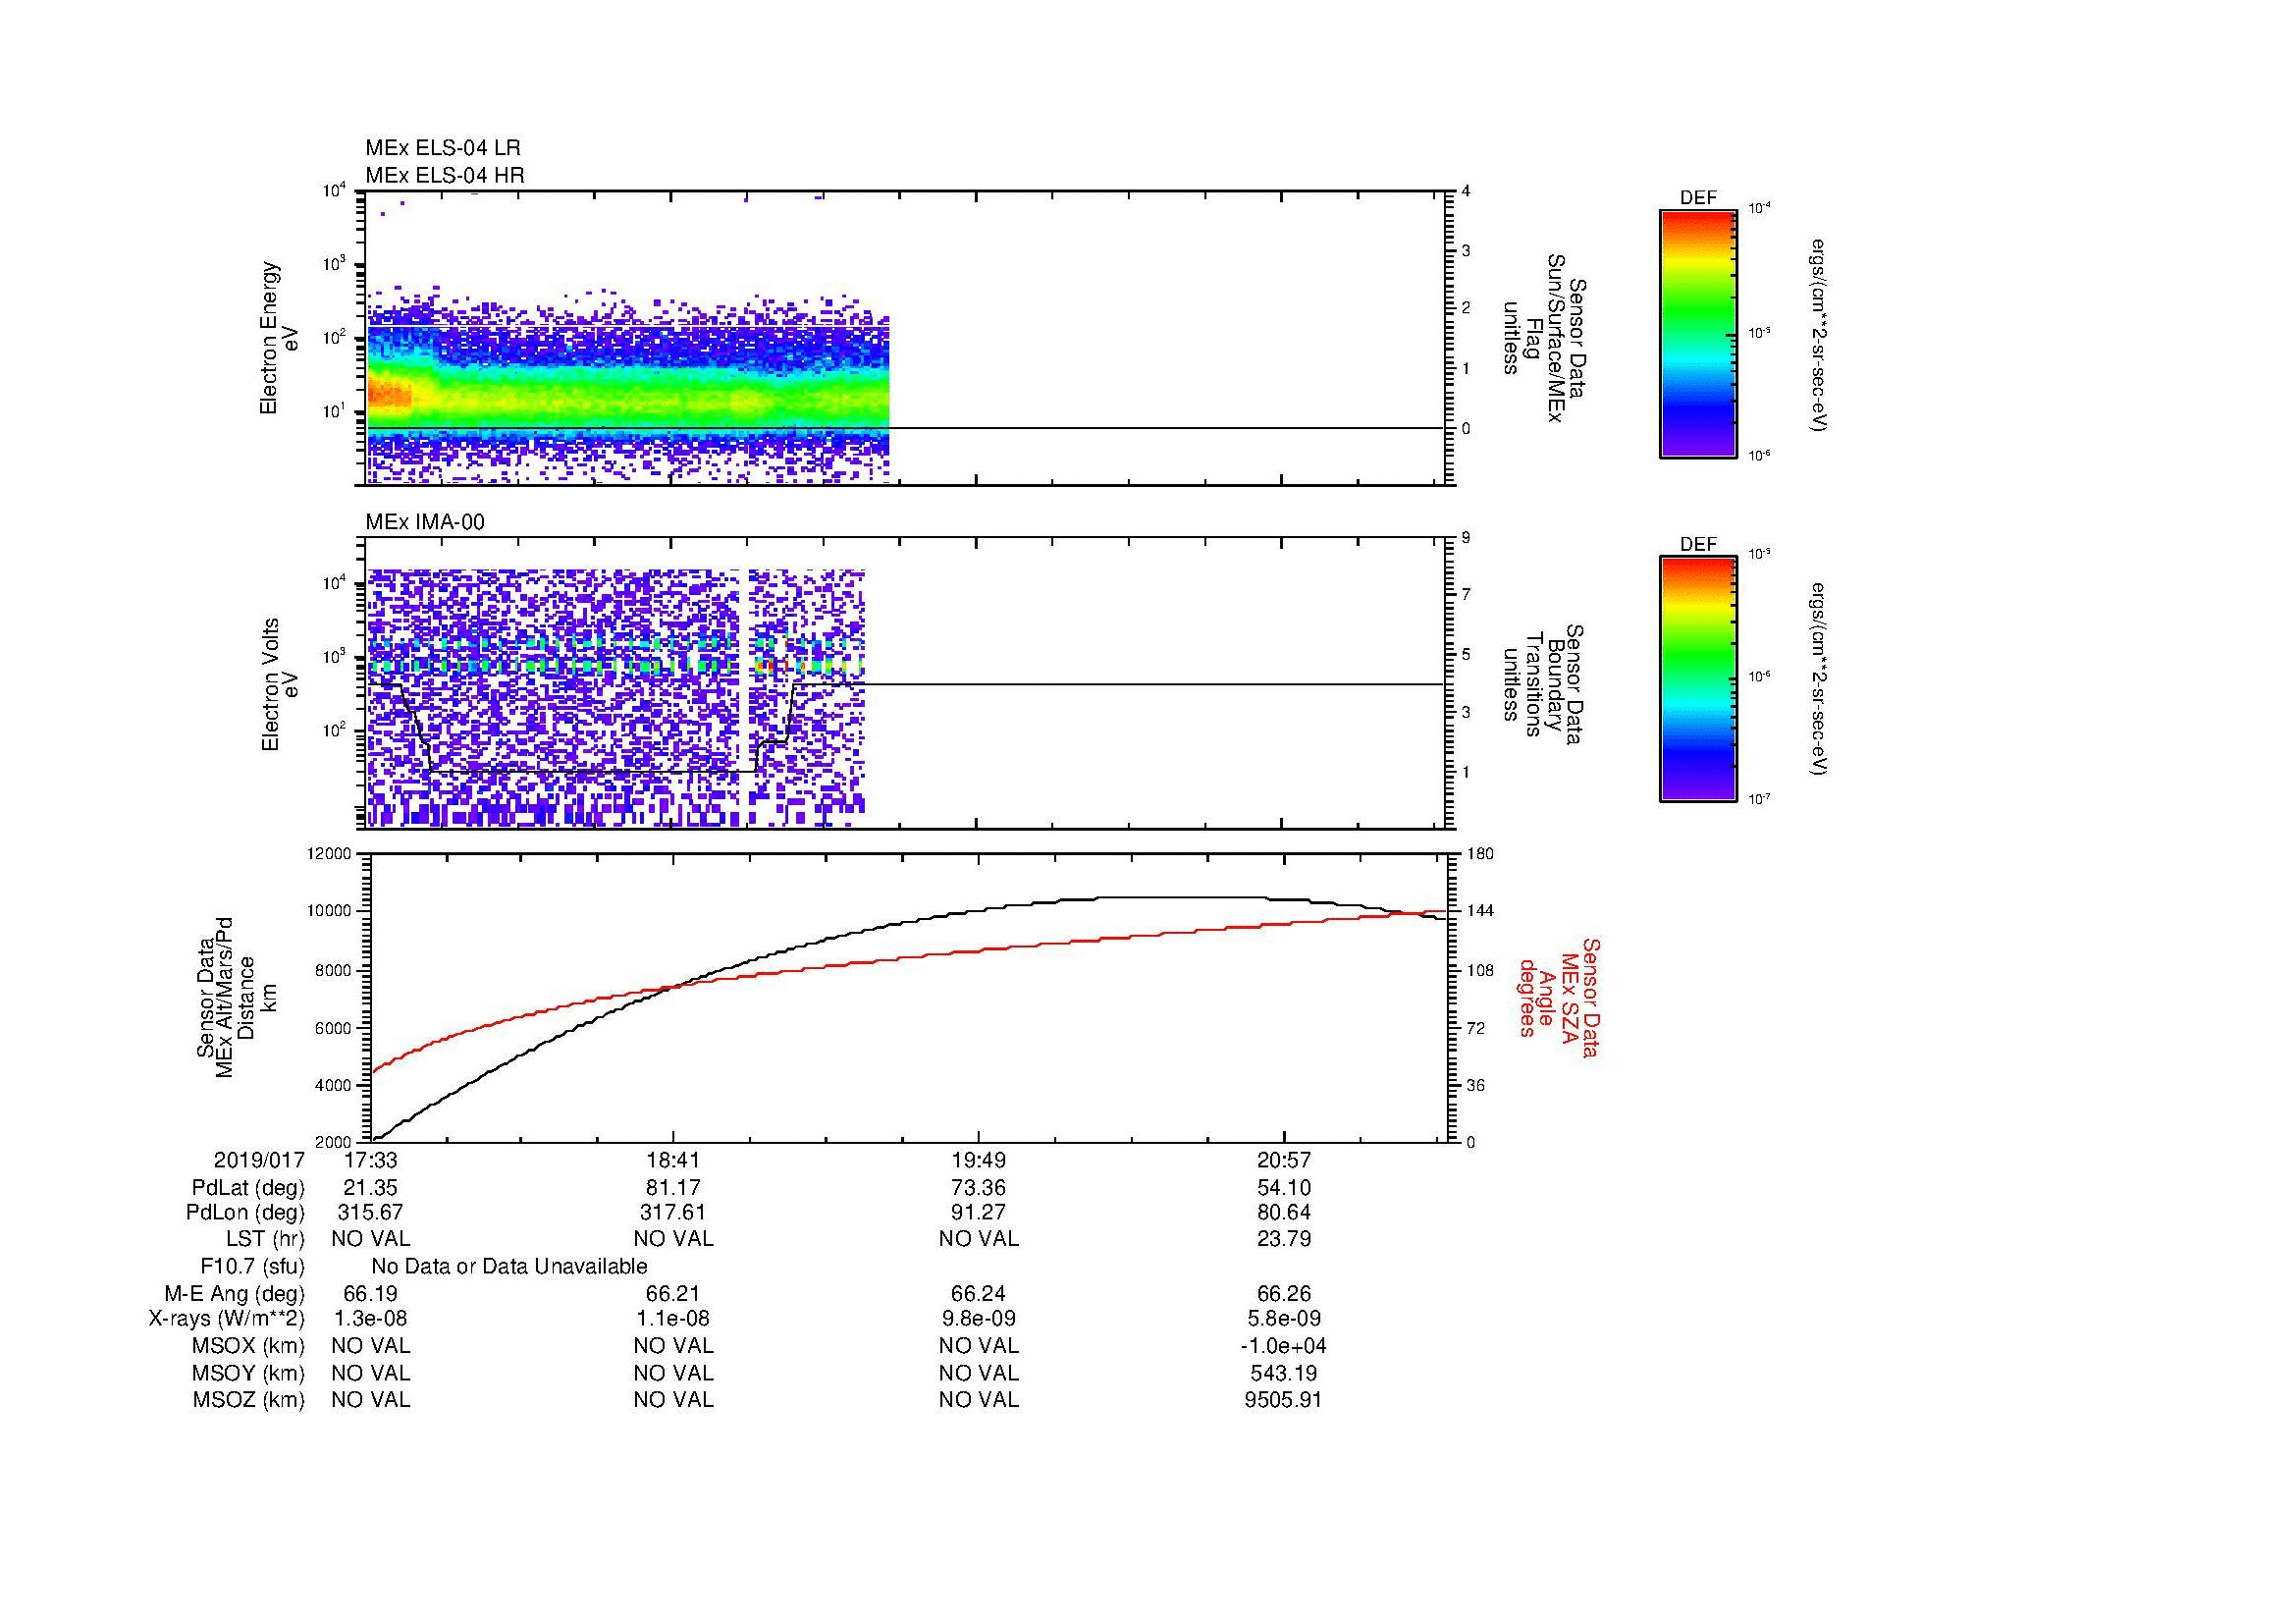Click LST value 23.79

[1284, 1239]
